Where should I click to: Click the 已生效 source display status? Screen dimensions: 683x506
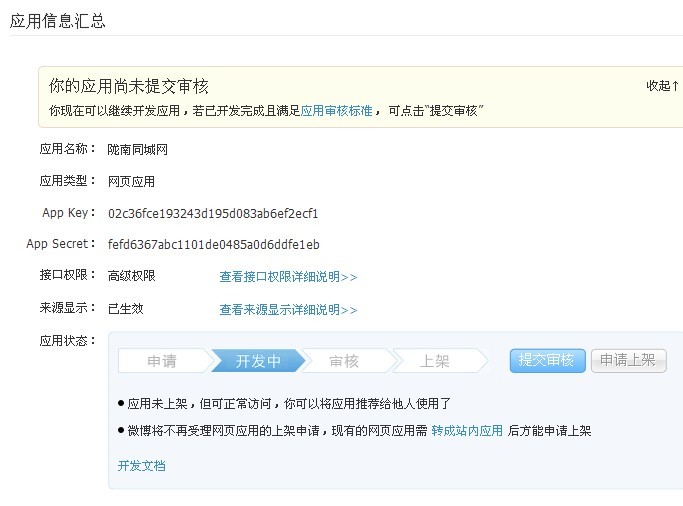tap(125, 309)
